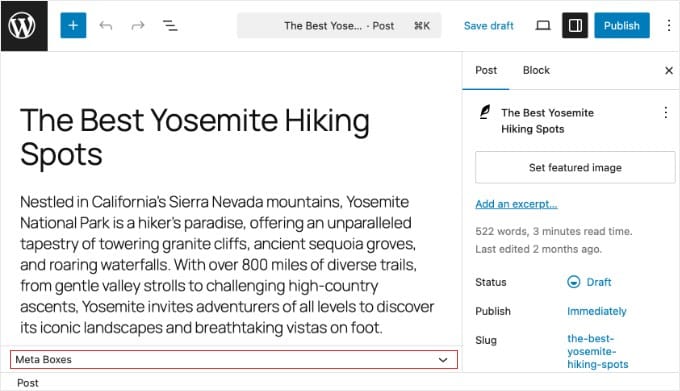Click inside the intro paragraph block
The height and width of the screenshot is (391, 680).
click(227, 264)
